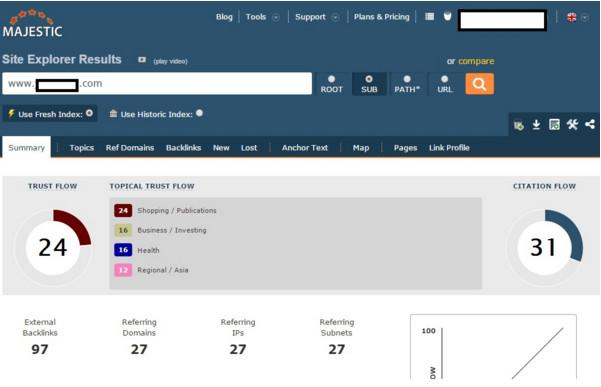Open the Tools menu
Image resolution: width=601 pixels, height=387 pixels.
pyautogui.click(x=256, y=17)
